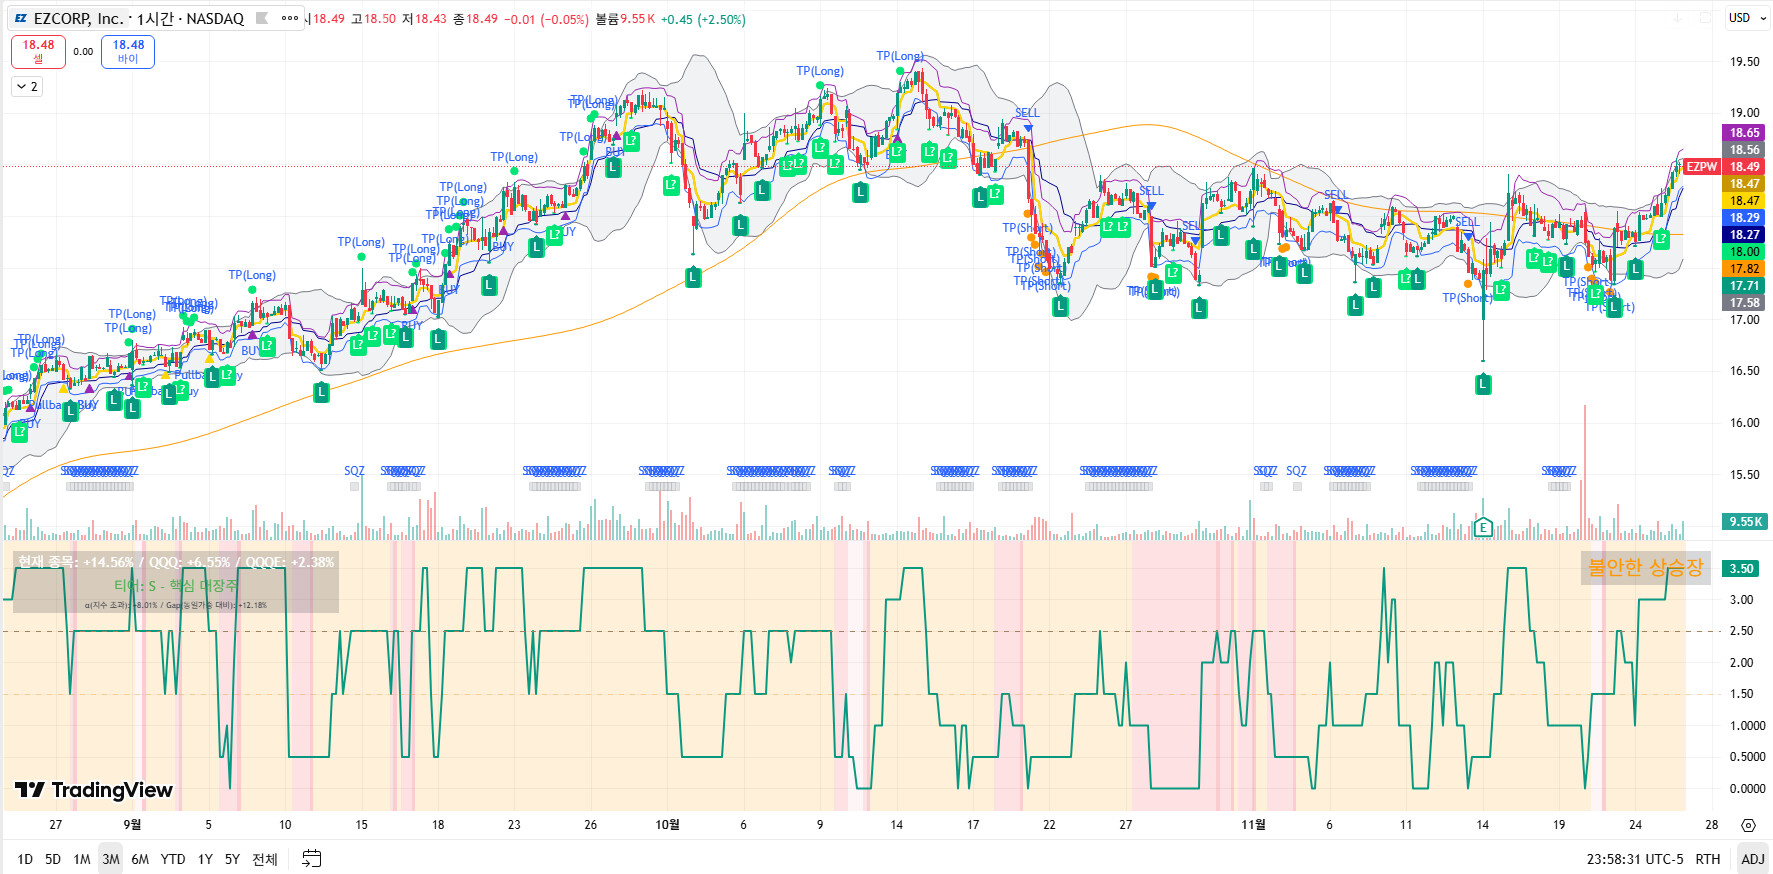1773x874 pixels.
Task: Click the red EZPW price axis label
Action: (x=1701, y=167)
